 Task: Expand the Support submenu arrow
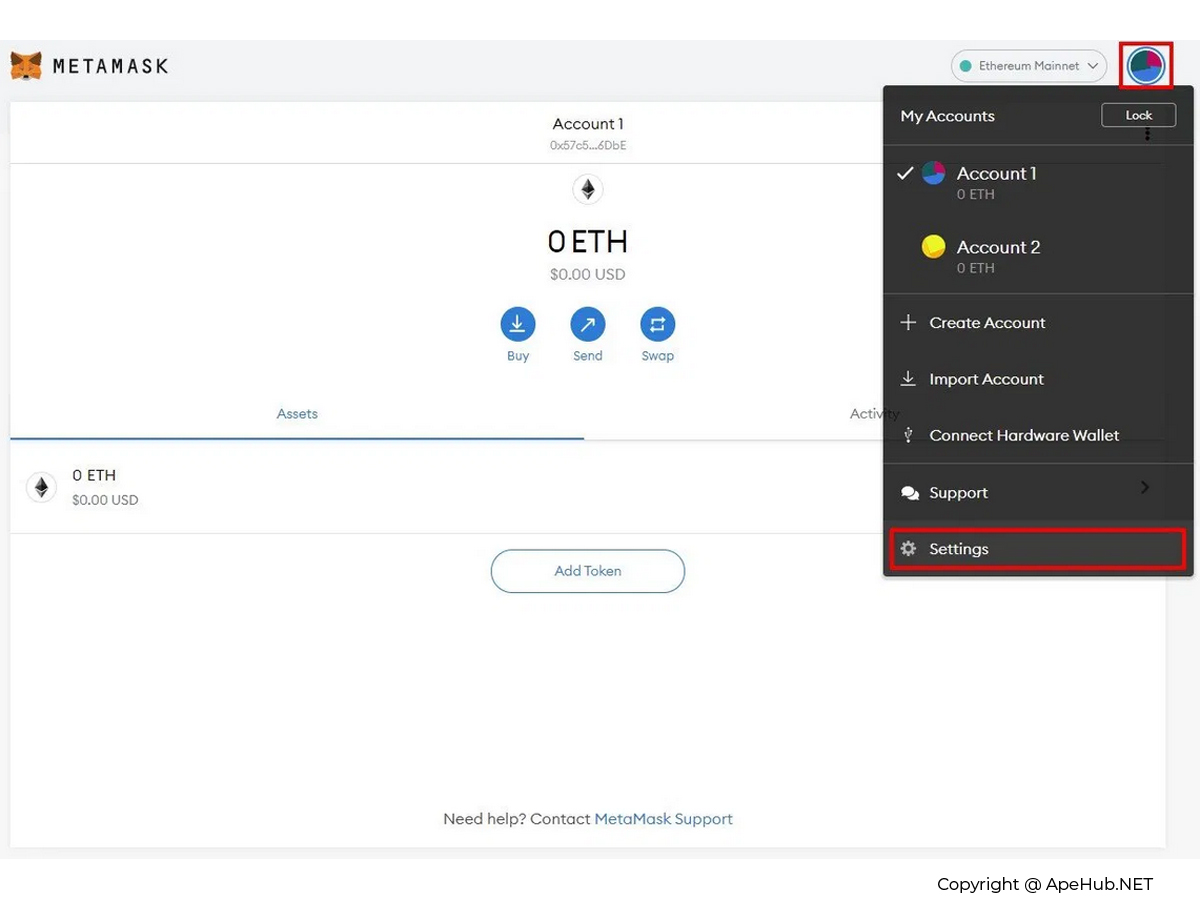pyautogui.click(x=1145, y=487)
